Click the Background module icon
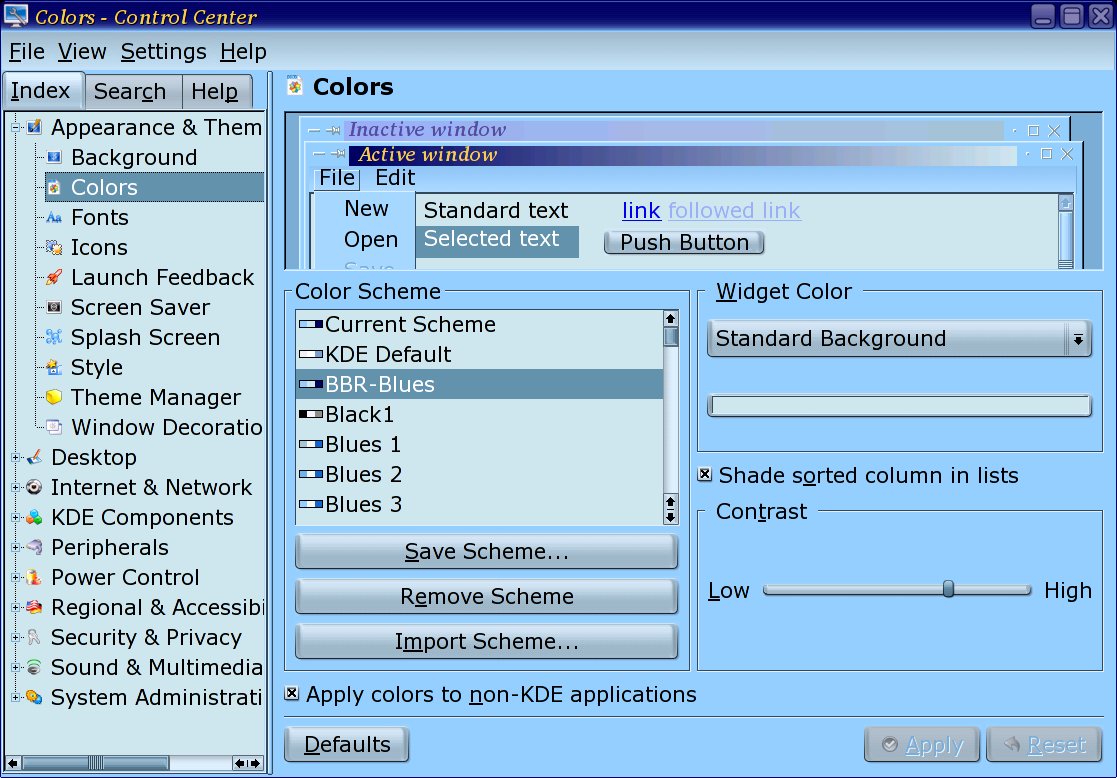The height and width of the screenshot is (778, 1117). (x=54, y=157)
